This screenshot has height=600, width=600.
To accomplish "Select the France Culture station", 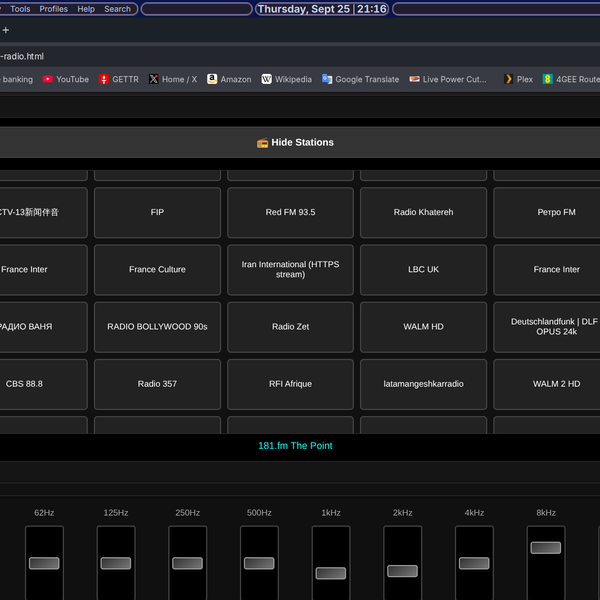I will (x=157, y=270).
